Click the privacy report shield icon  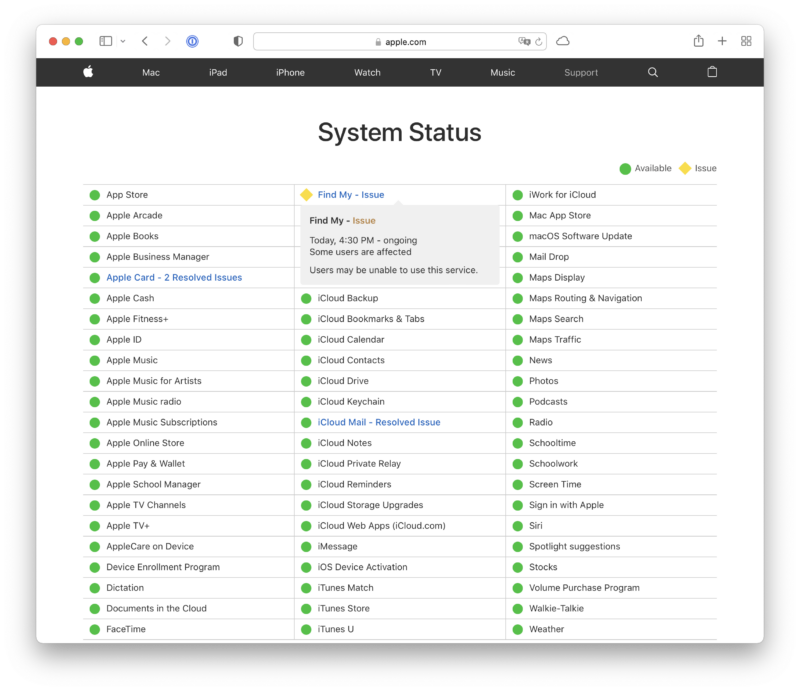point(238,41)
